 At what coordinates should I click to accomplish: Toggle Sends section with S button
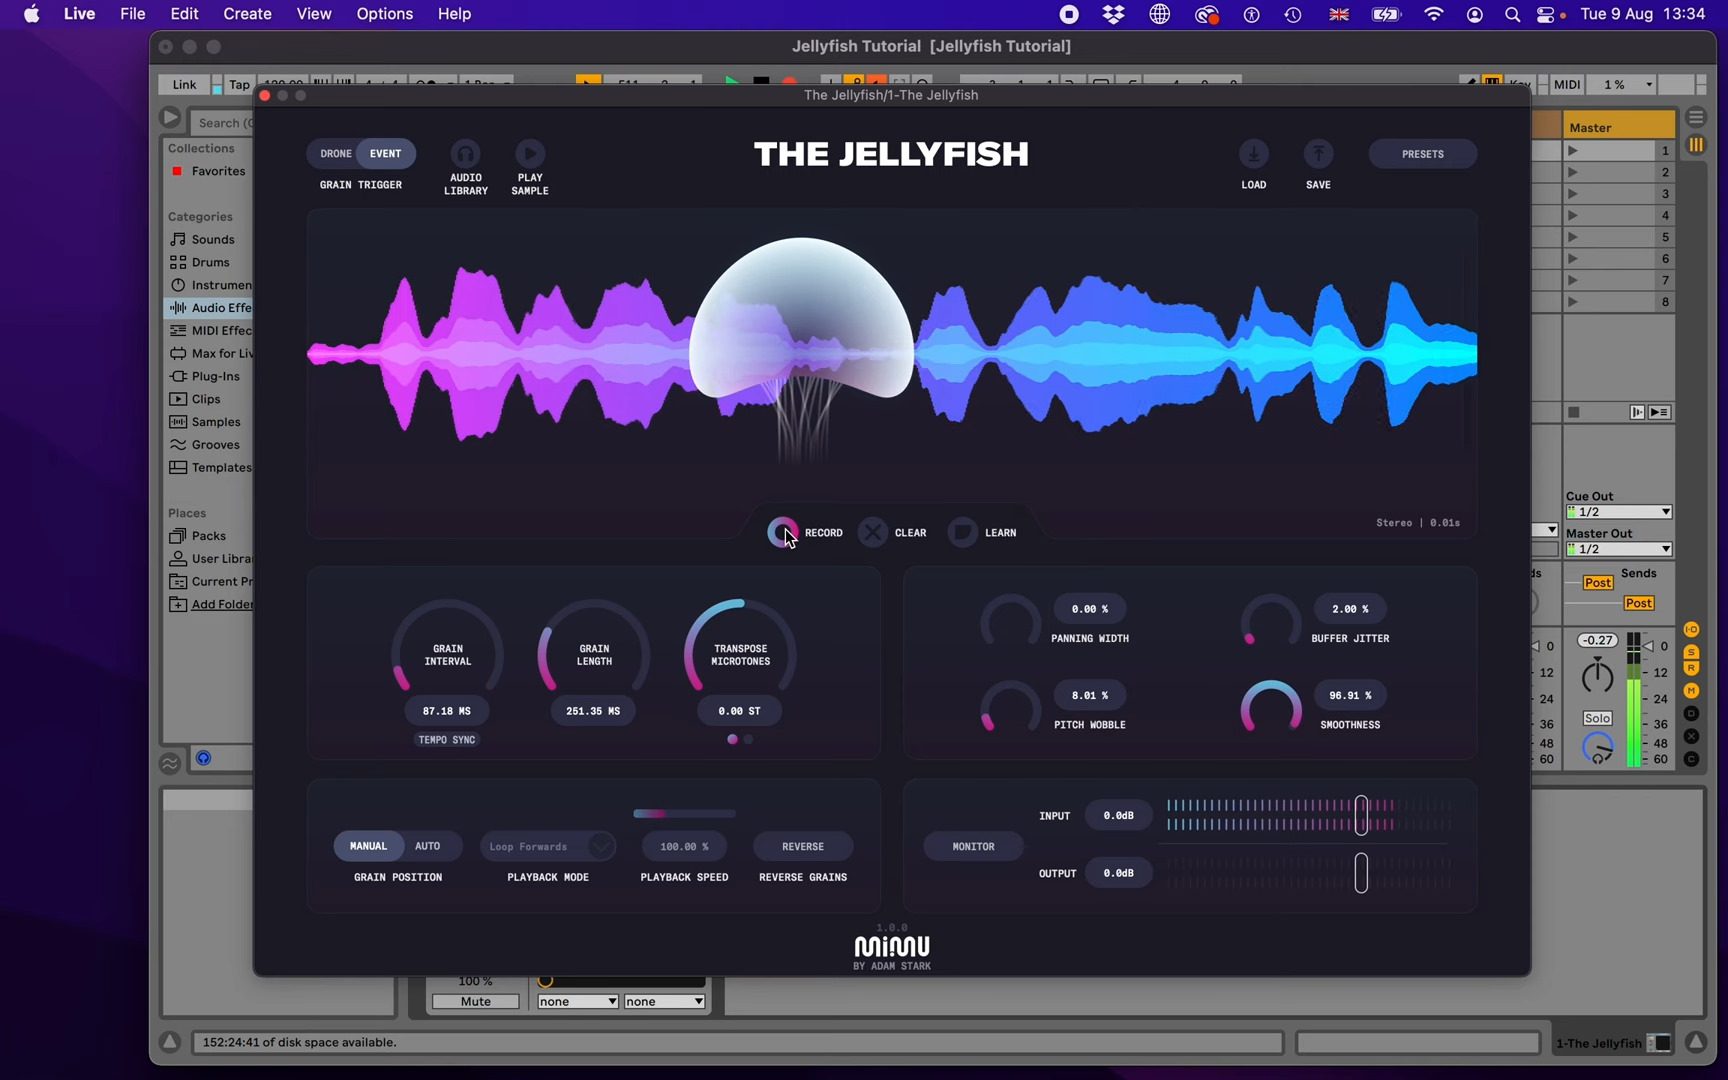click(x=1691, y=652)
